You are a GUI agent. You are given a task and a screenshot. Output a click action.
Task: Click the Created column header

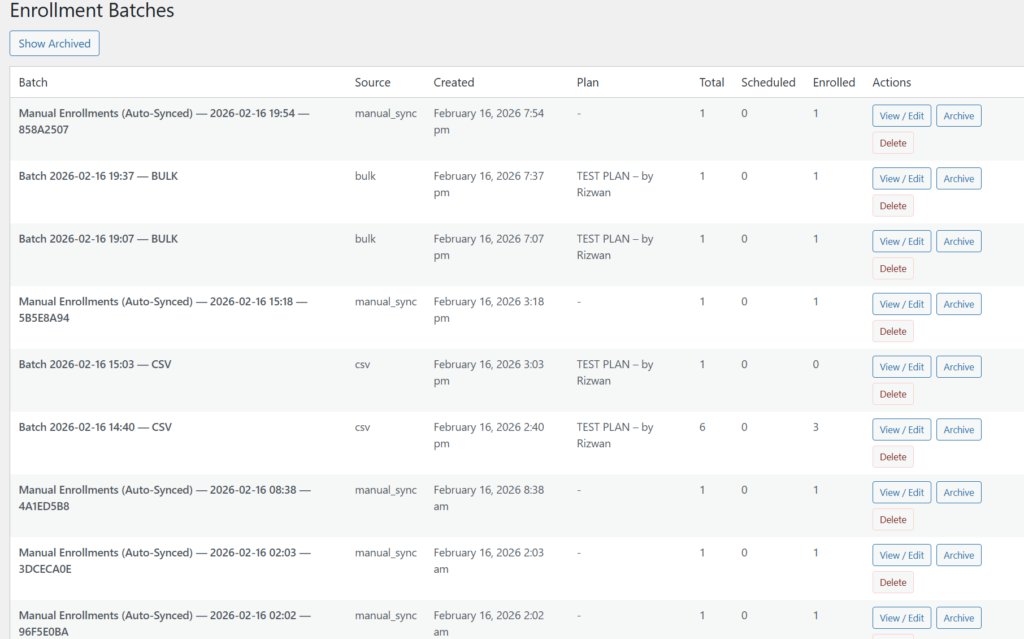(453, 82)
